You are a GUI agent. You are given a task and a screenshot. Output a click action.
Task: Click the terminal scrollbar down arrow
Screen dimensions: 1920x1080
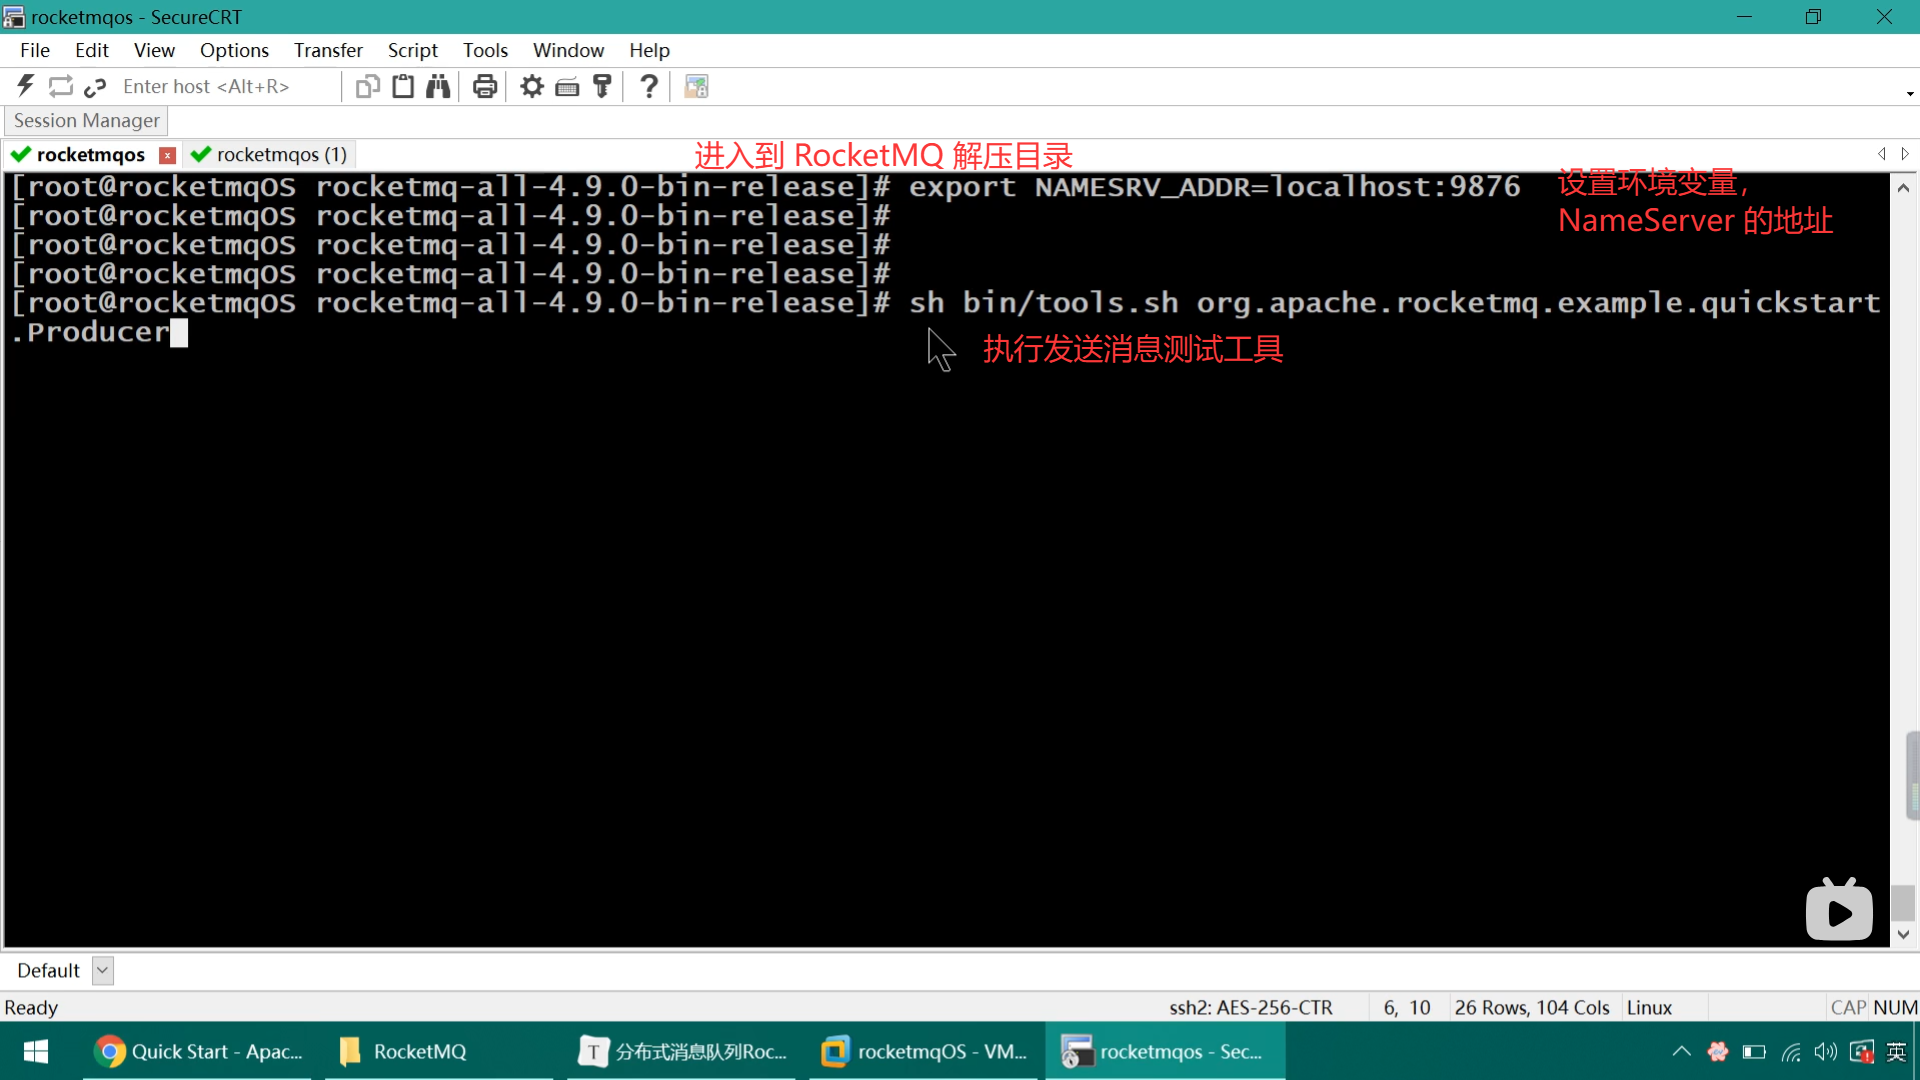[x=1903, y=934]
